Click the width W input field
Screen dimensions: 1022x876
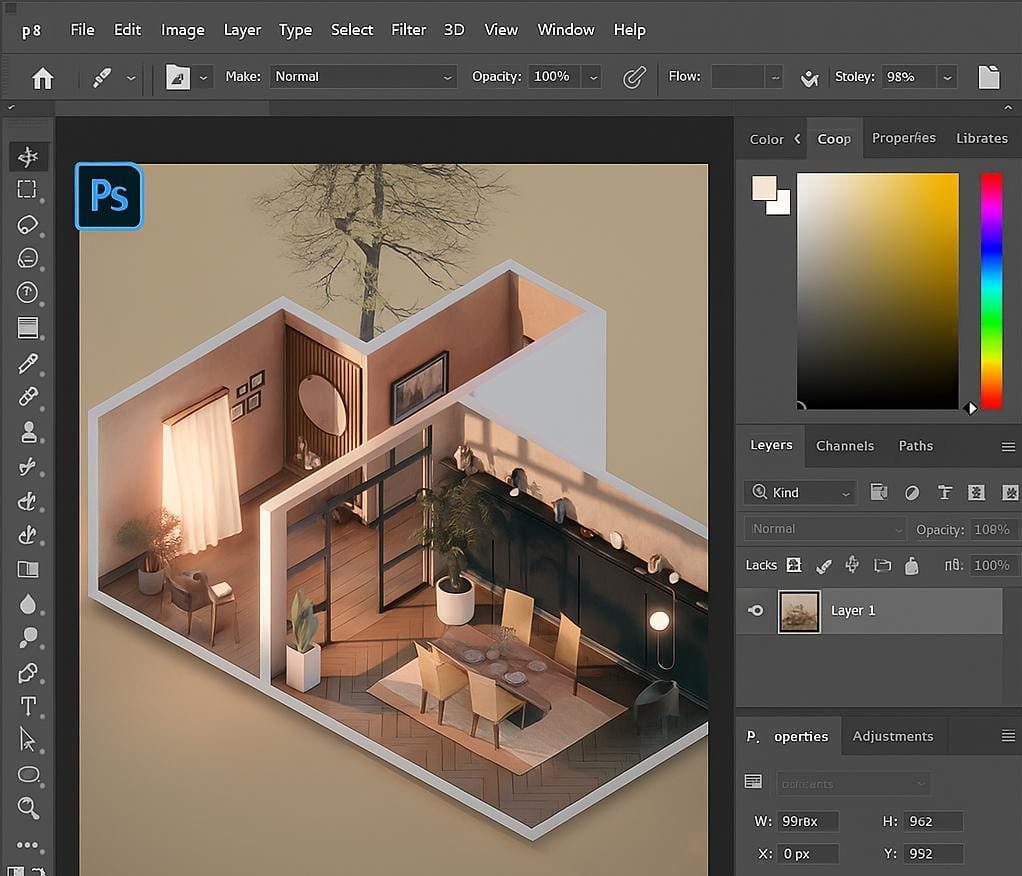(x=808, y=821)
